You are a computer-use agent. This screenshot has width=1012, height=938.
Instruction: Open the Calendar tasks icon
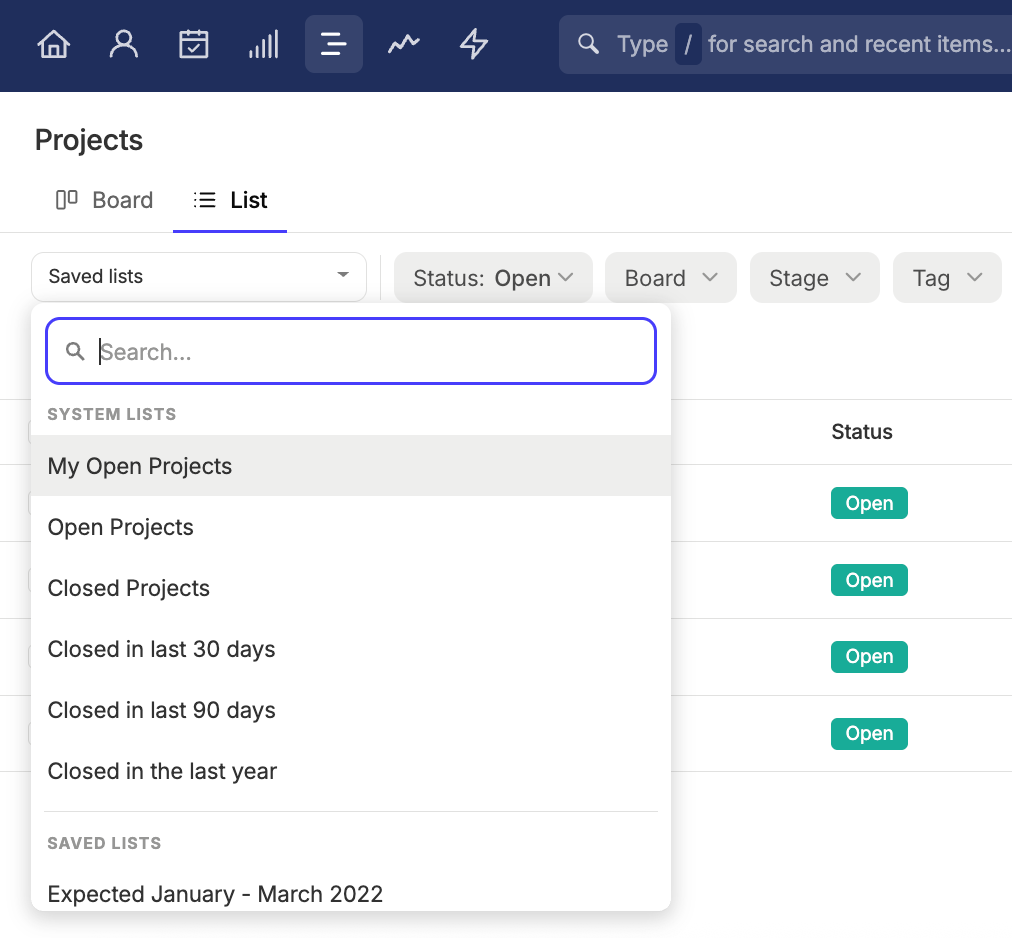tap(194, 45)
